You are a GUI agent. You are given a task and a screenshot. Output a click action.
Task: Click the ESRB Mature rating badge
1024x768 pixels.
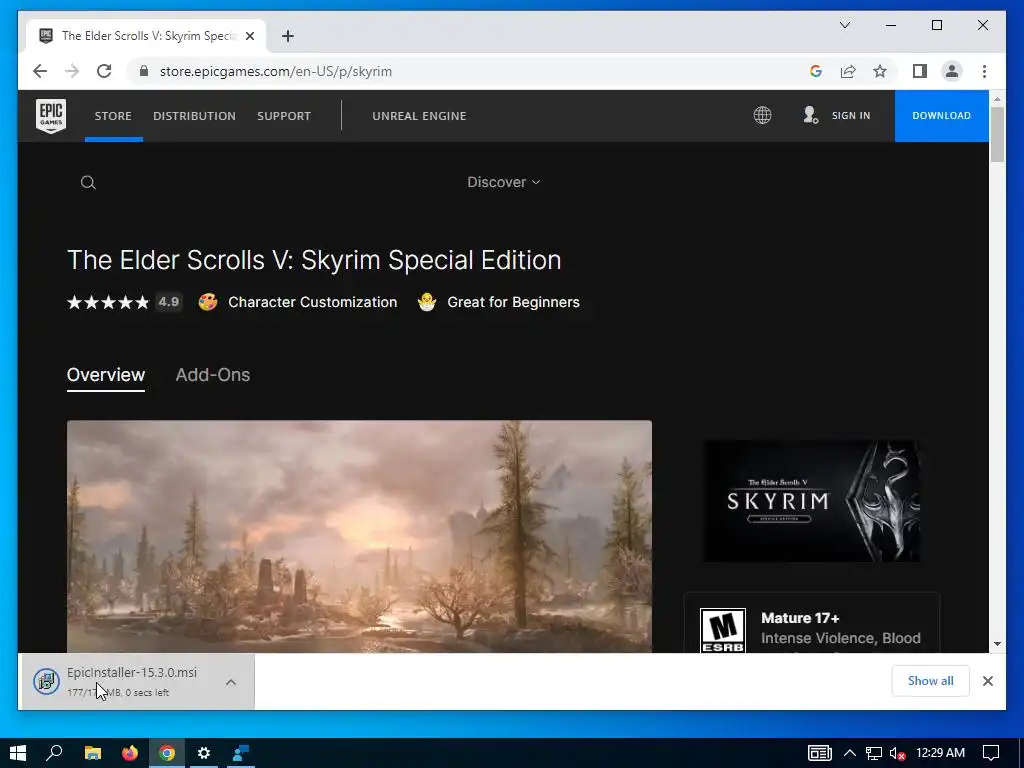(722, 630)
